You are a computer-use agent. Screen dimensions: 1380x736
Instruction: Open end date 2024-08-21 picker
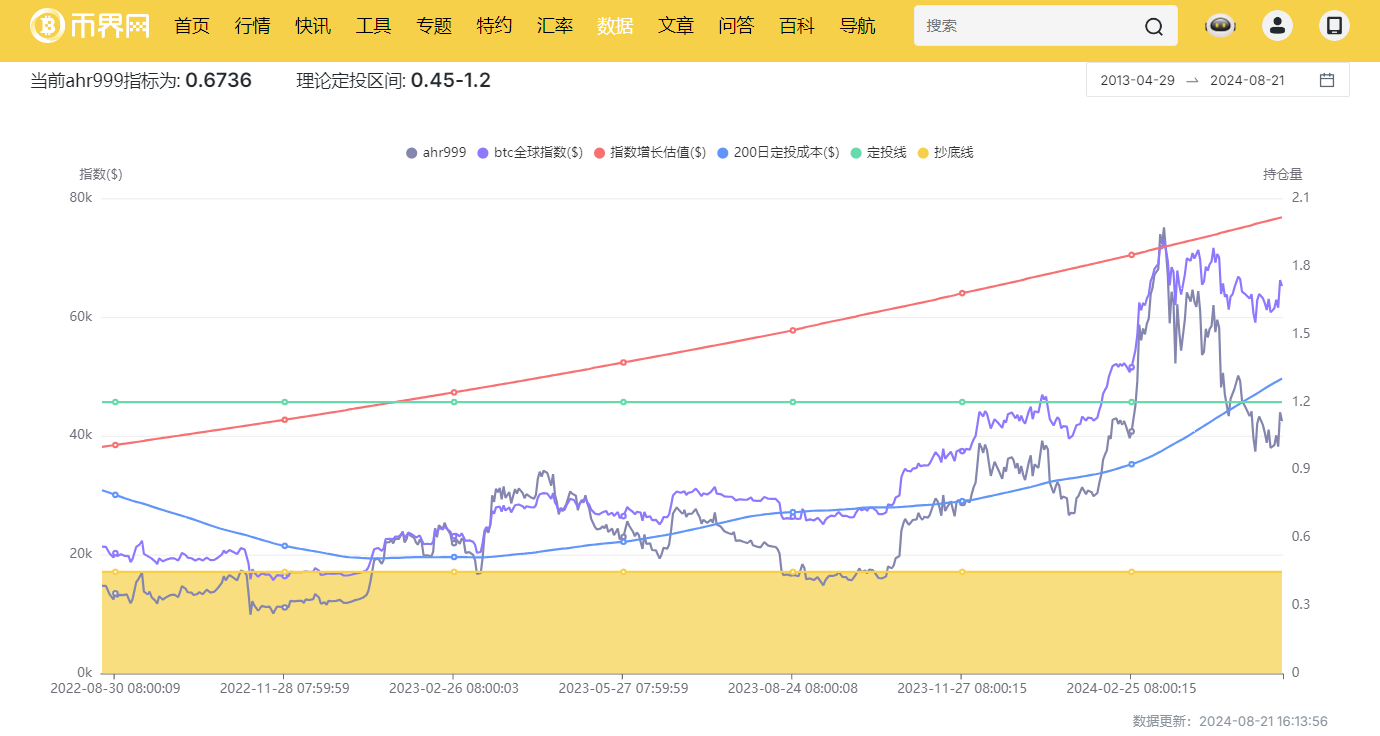[x=1247, y=80]
